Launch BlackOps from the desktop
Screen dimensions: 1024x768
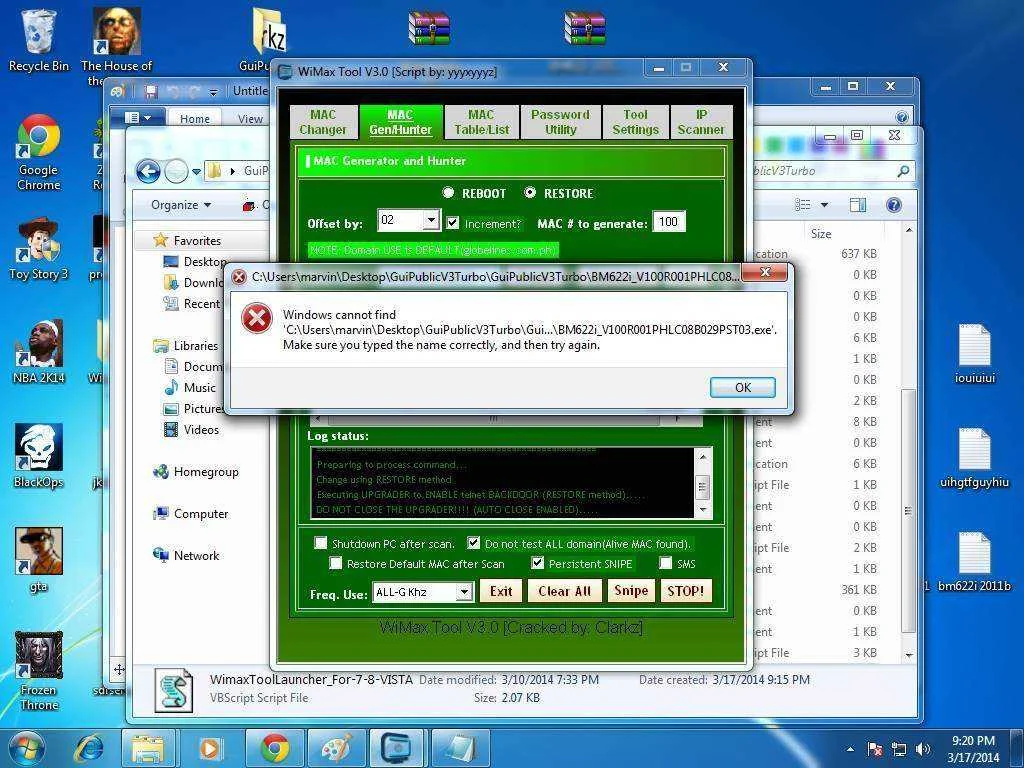39,456
